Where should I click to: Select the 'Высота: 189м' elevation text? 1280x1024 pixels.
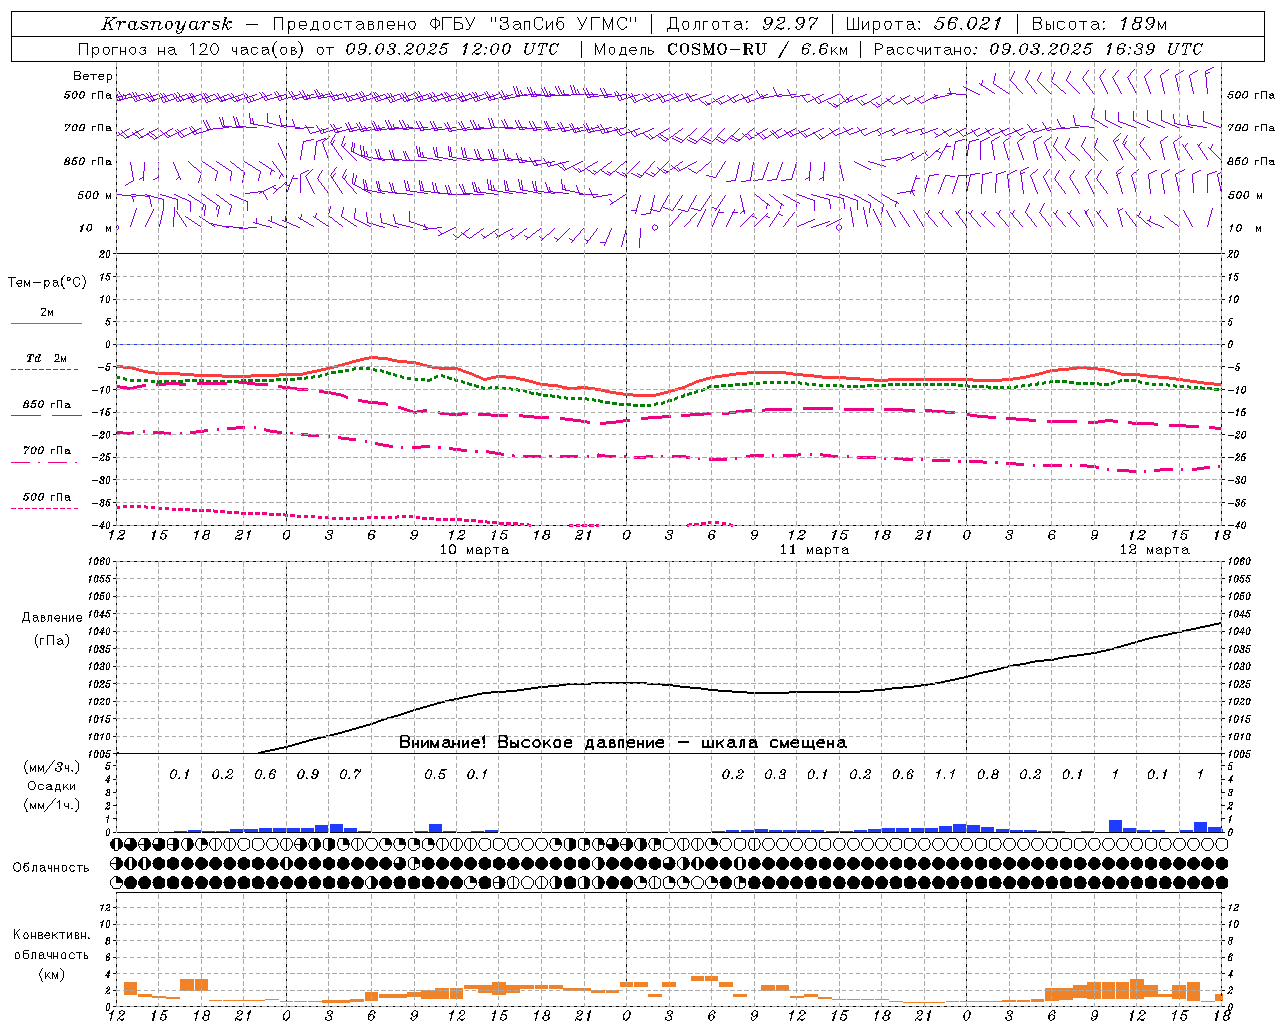(1099, 24)
